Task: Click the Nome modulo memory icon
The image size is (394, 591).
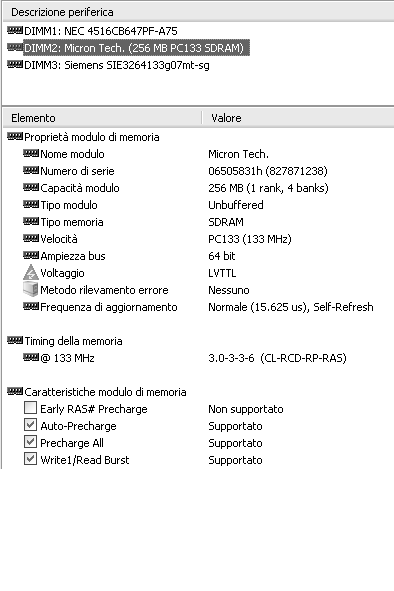Action: (x=31, y=153)
